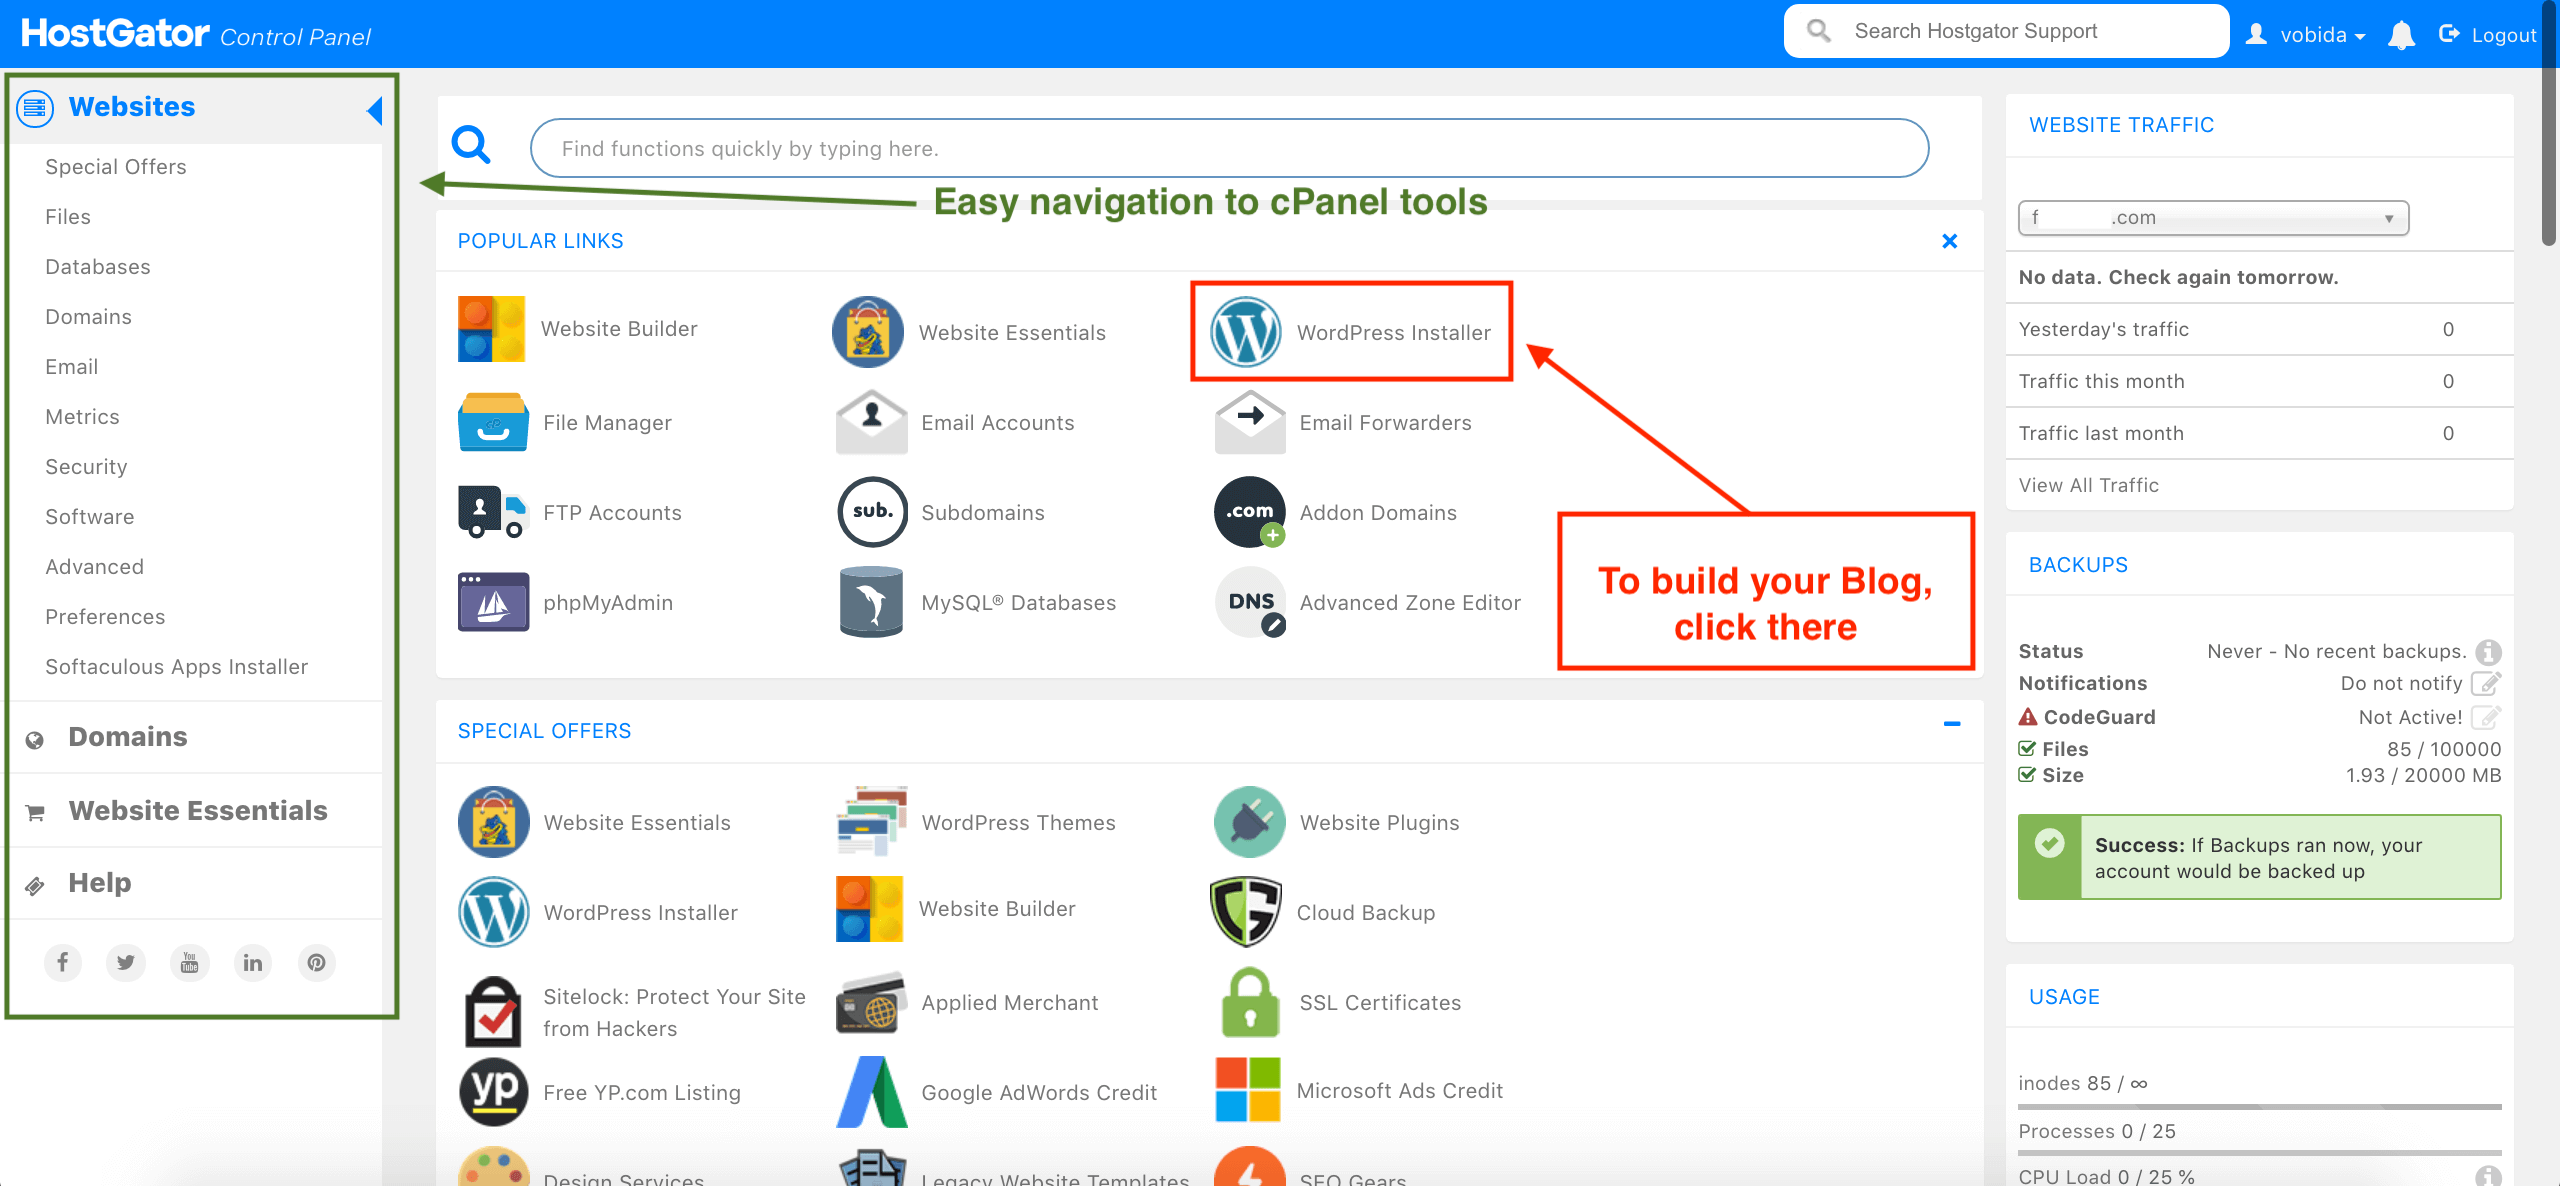2560x1186 pixels.
Task: Open SSL Certificates under Special Offers
Action: point(1380,1002)
